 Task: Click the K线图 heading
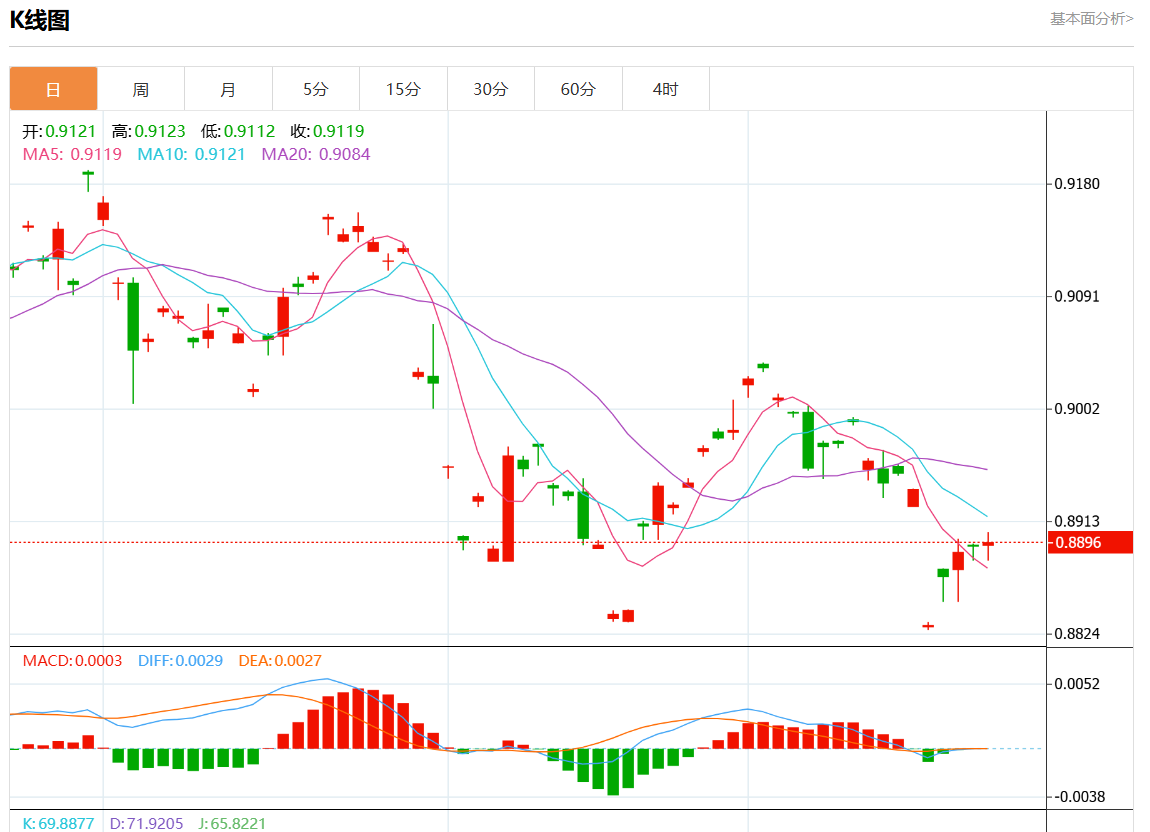tap(40, 20)
